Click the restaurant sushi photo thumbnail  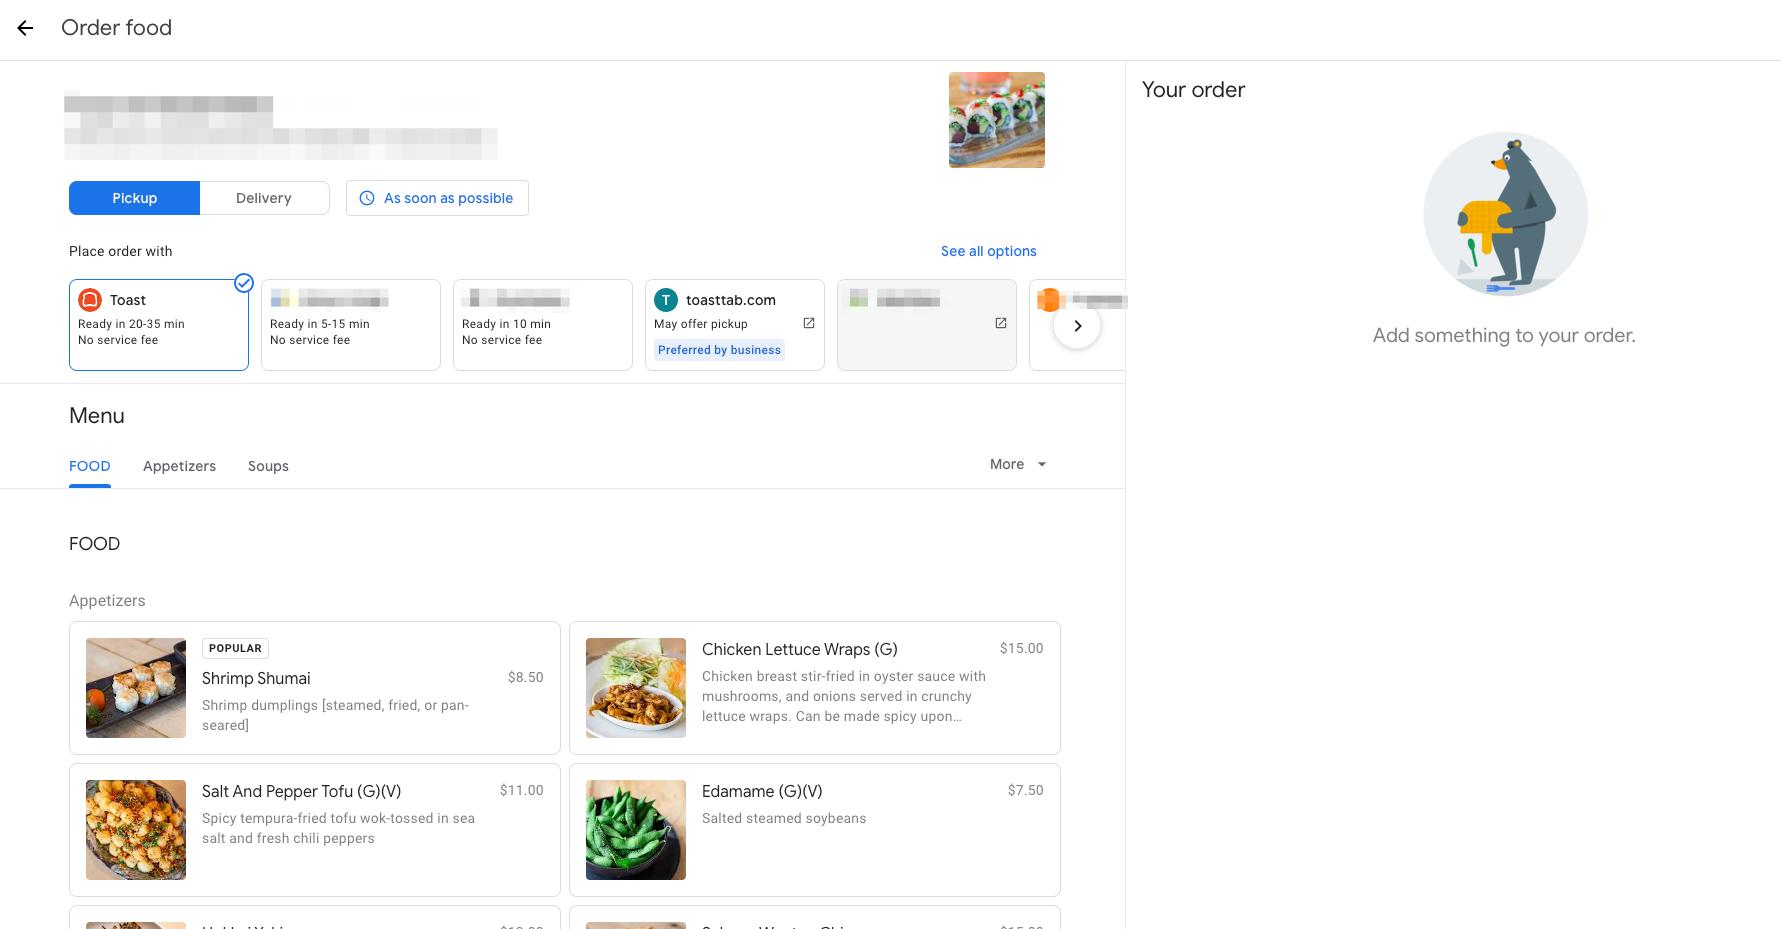tap(996, 120)
